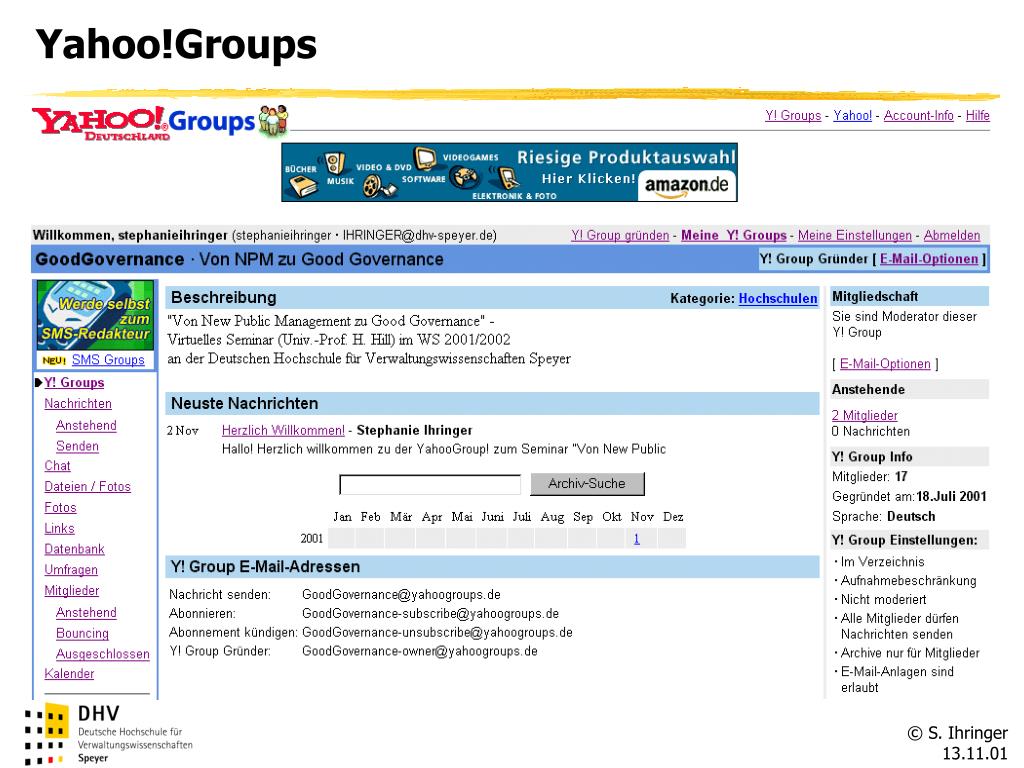Open Anstehend under Mitglieder
The width and height of the screenshot is (1024, 768).
pos(86,613)
